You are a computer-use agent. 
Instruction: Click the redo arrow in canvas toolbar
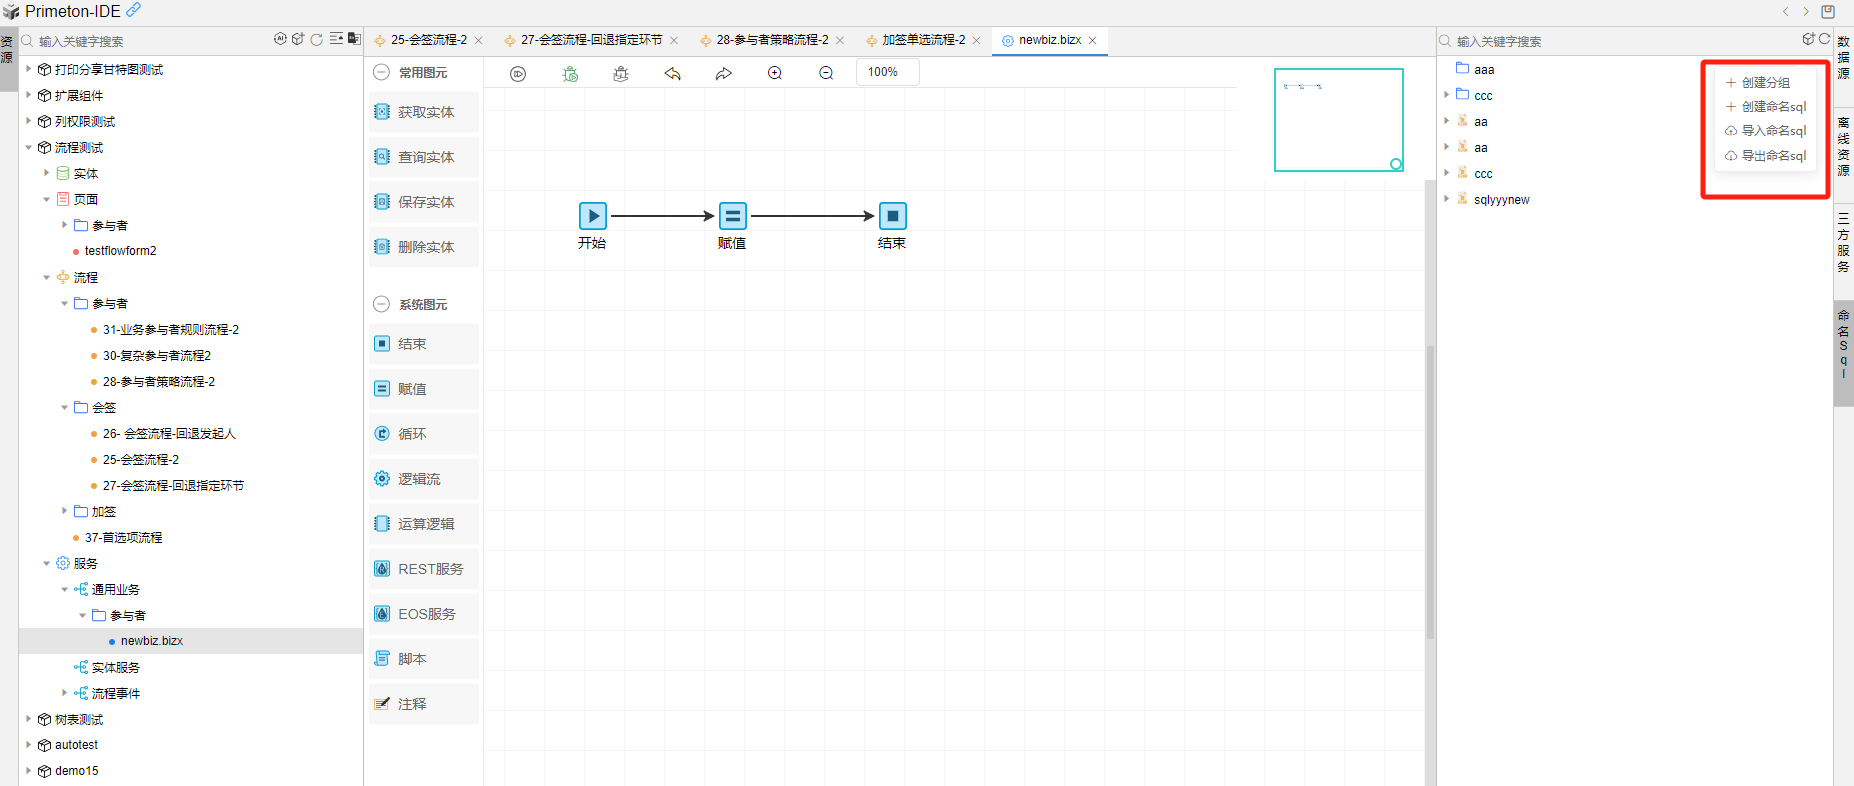(723, 74)
